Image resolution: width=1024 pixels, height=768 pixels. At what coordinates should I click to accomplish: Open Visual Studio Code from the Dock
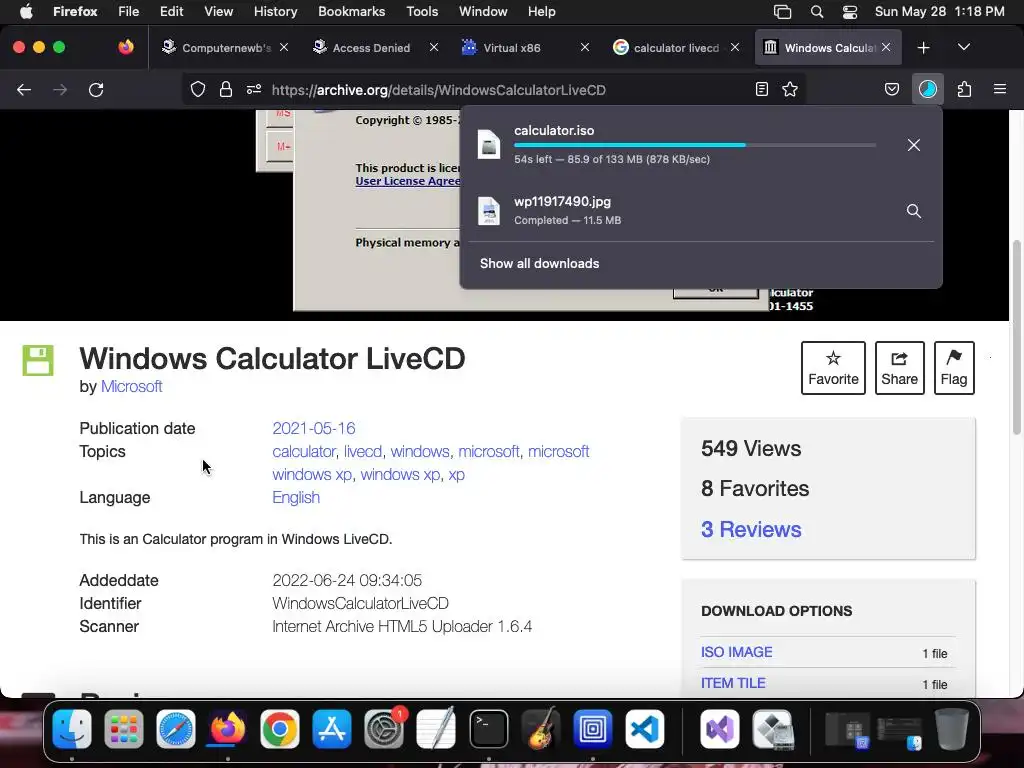[x=645, y=729]
